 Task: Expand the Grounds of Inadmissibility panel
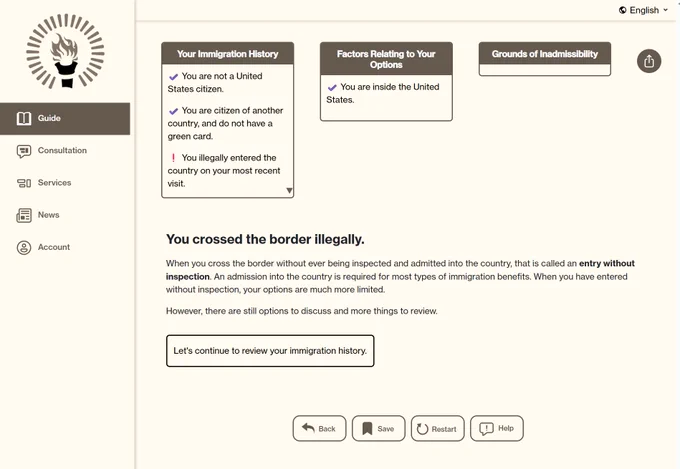(545, 59)
